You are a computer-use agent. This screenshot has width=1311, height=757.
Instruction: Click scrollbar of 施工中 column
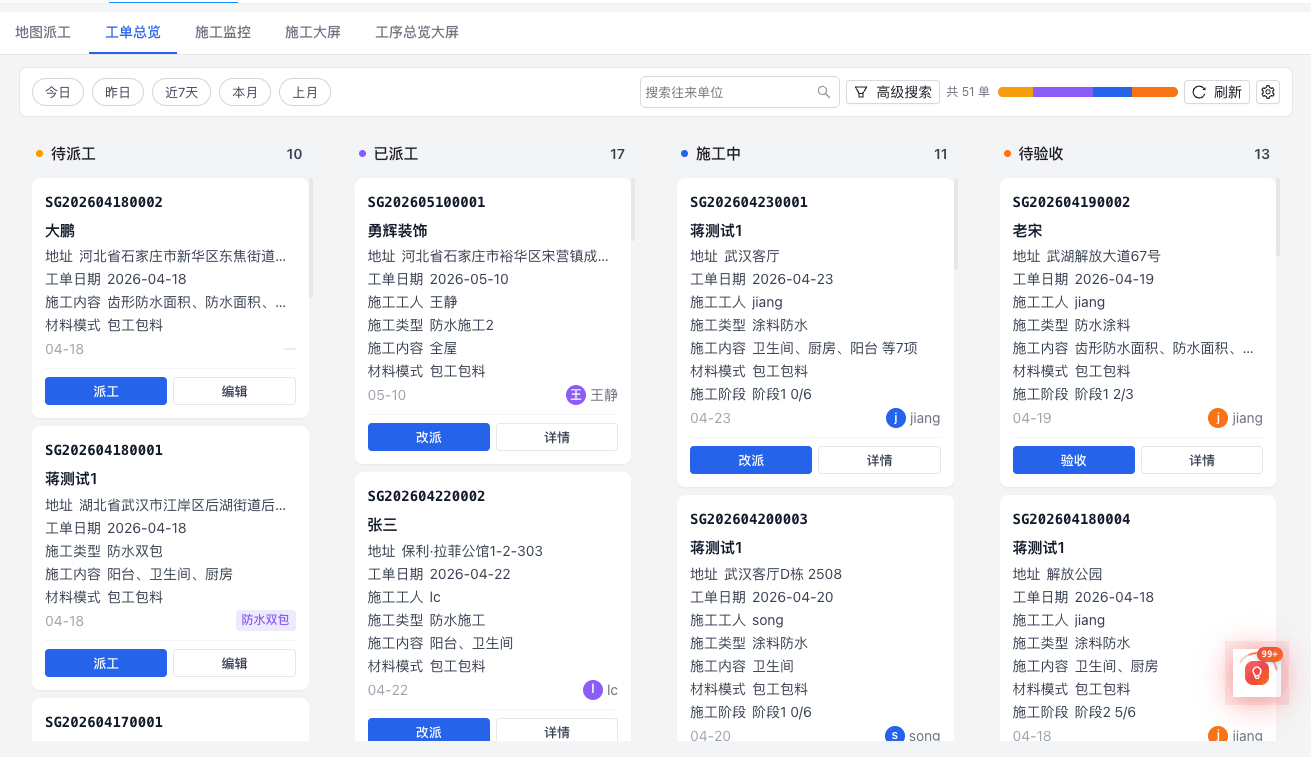956,224
